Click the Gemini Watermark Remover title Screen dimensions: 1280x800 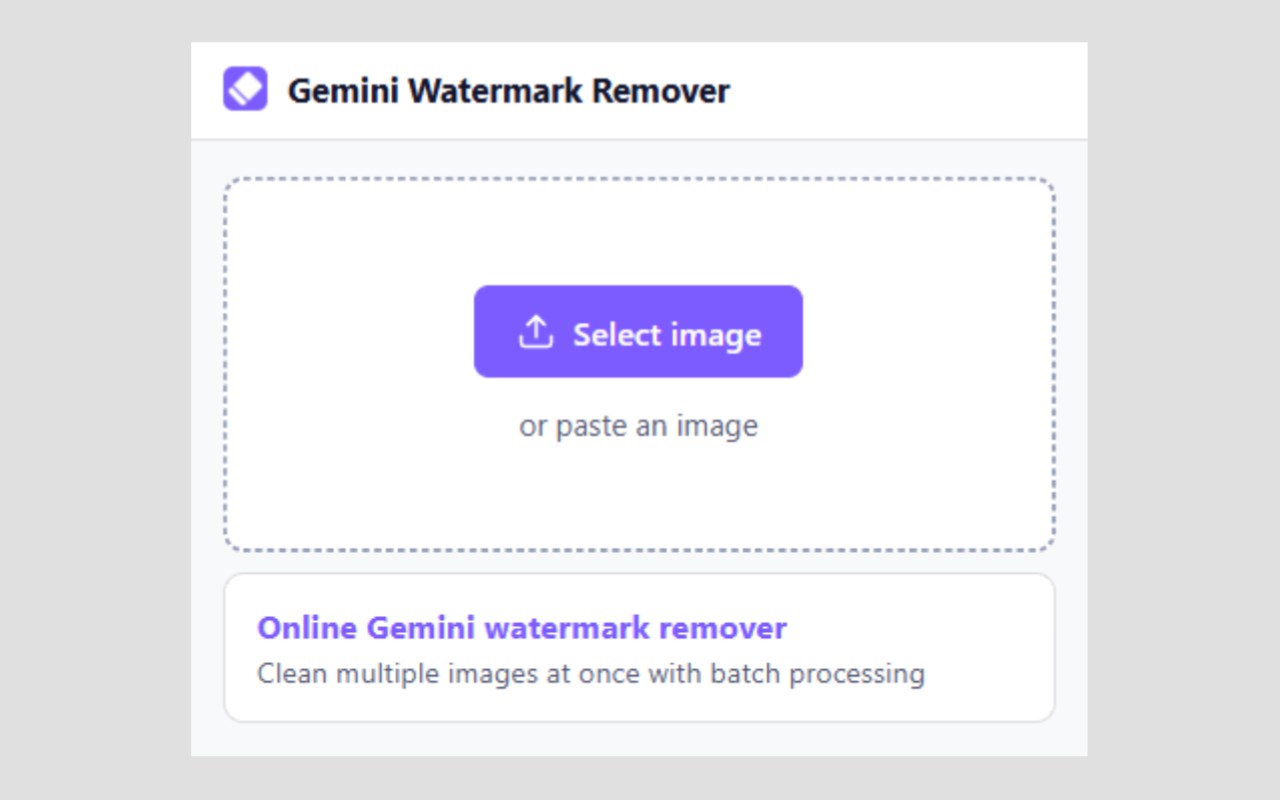(x=509, y=91)
